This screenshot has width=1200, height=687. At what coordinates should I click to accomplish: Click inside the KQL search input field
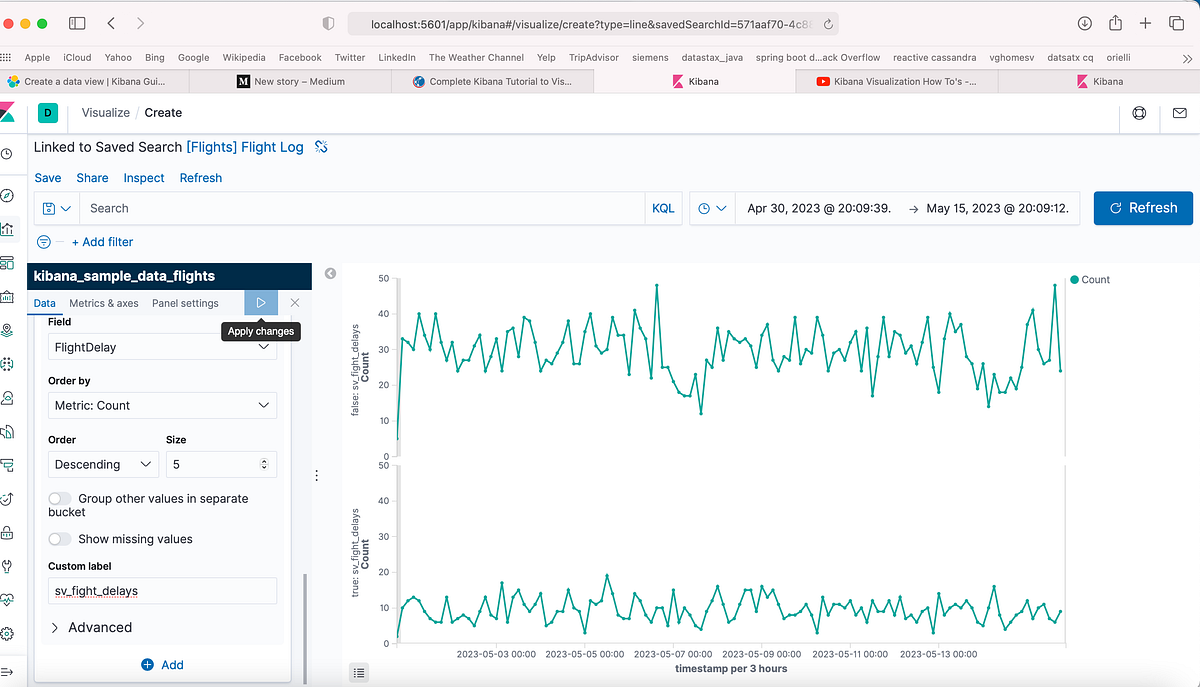coord(360,208)
